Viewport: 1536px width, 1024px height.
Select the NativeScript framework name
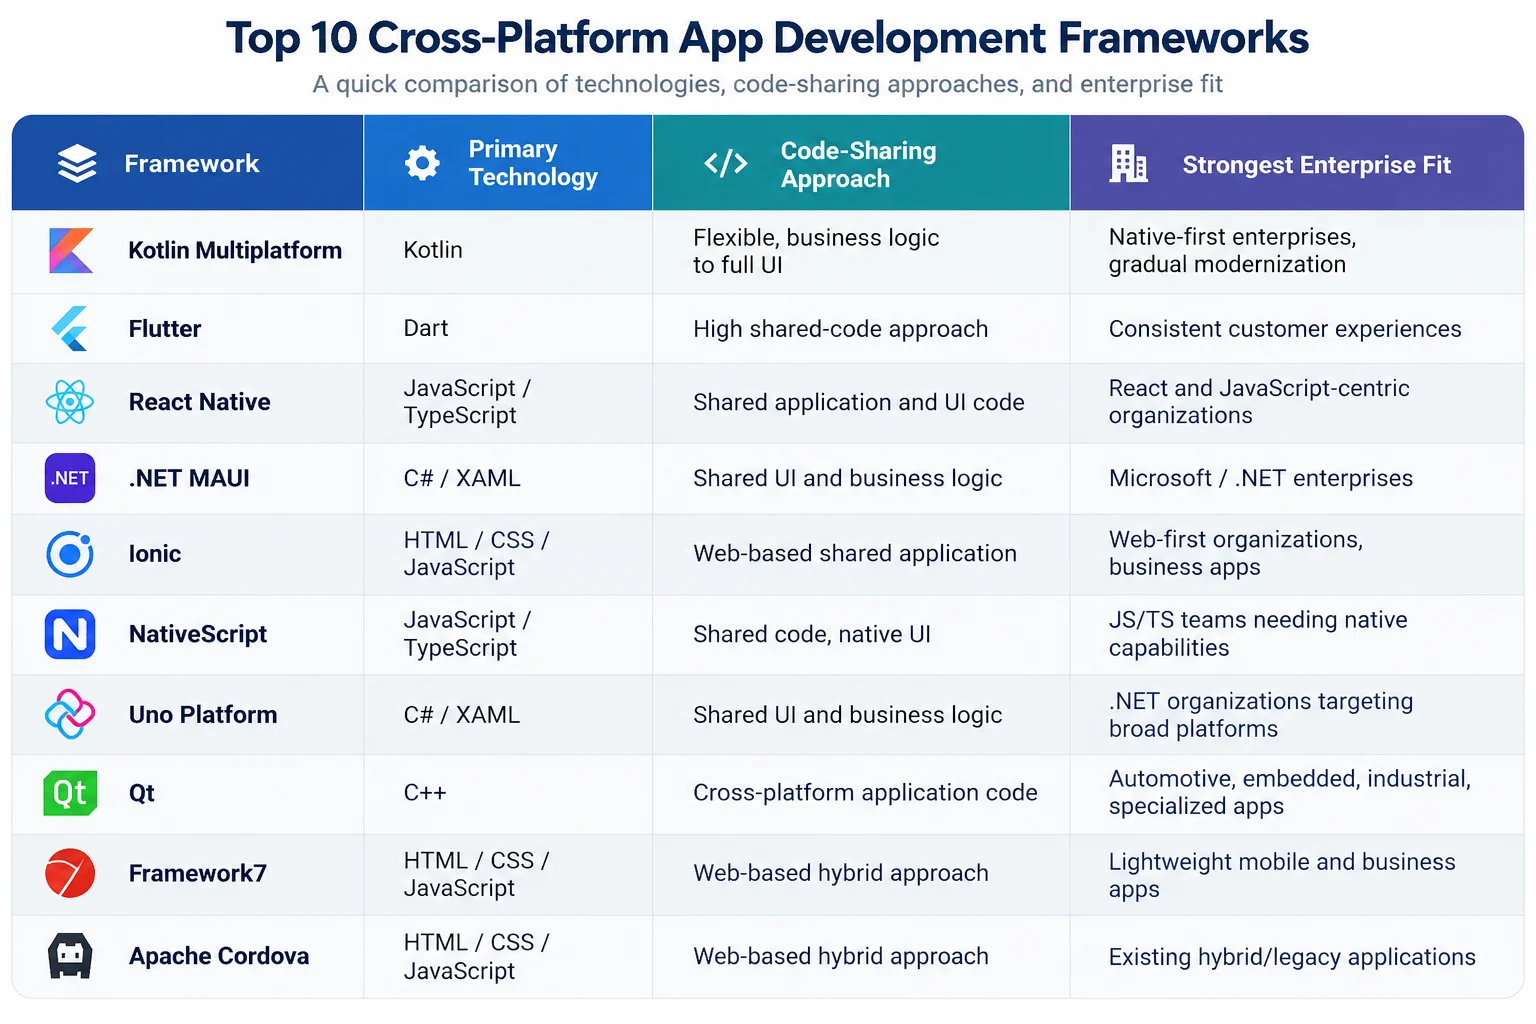tap(198, 634)
